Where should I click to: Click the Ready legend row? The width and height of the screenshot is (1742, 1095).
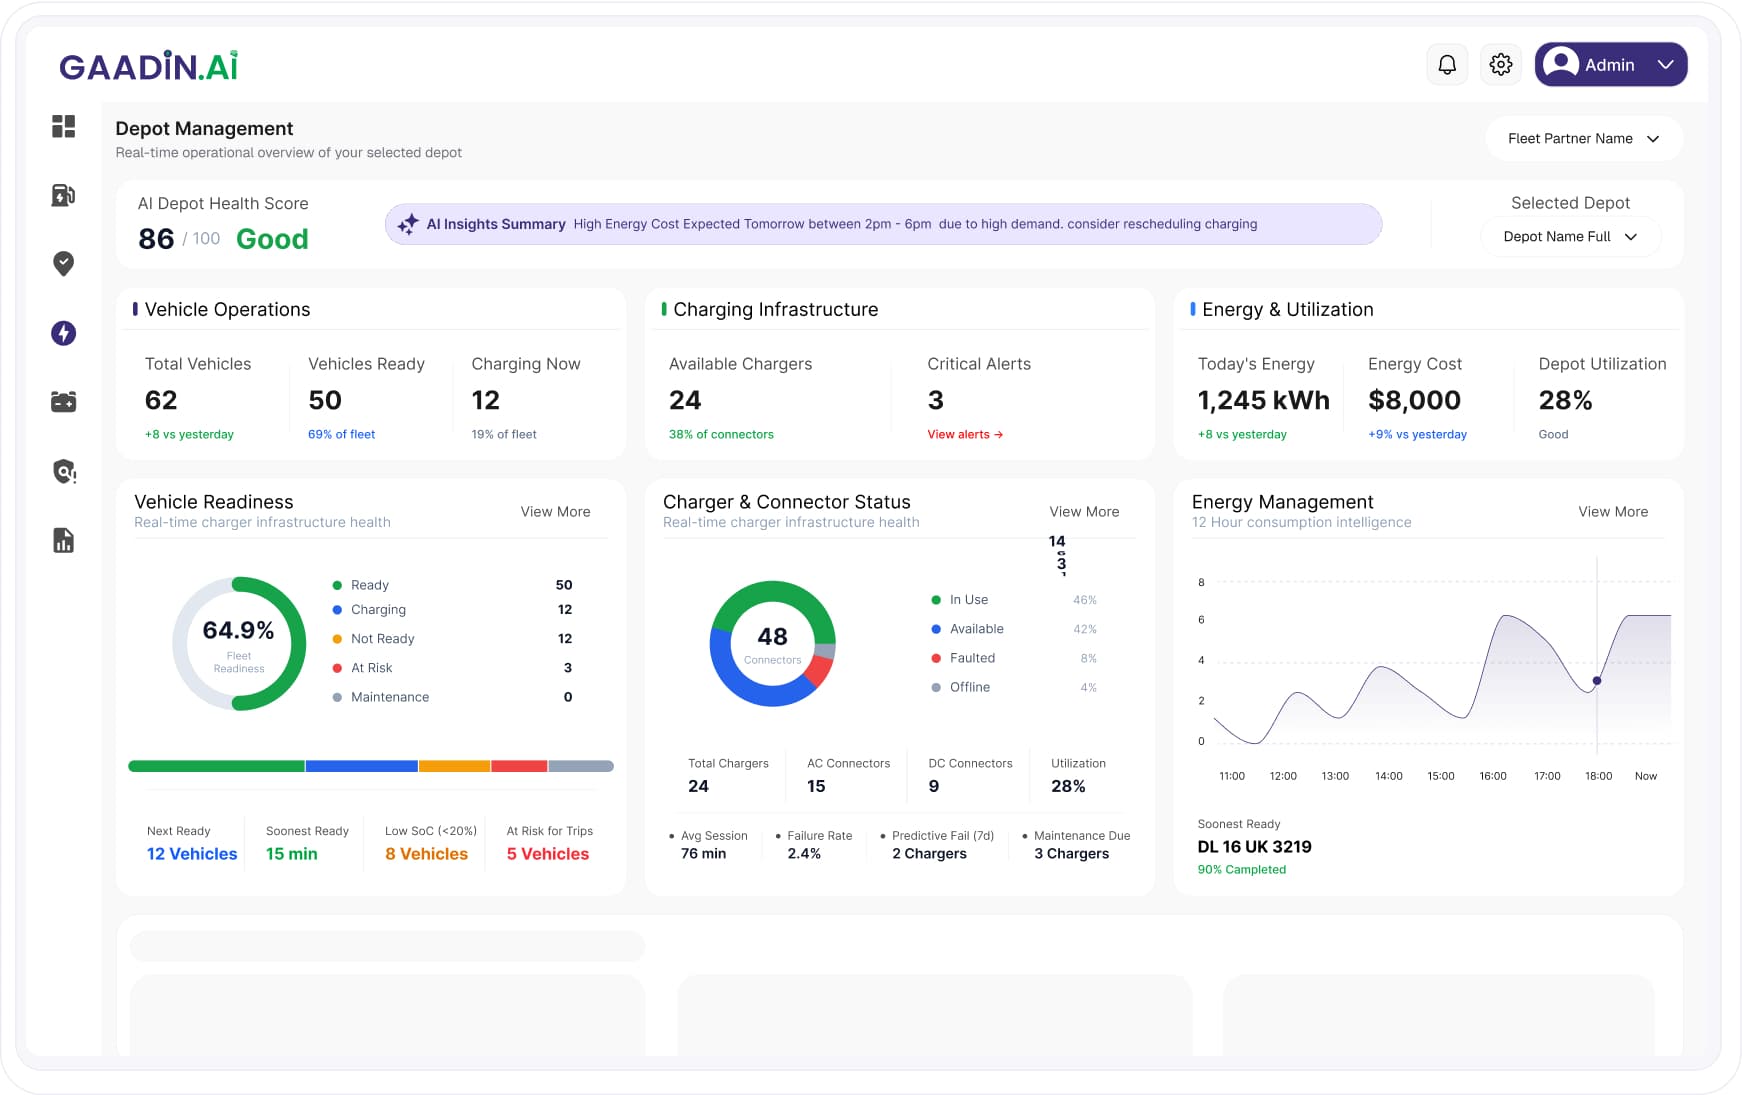[452, 585]
